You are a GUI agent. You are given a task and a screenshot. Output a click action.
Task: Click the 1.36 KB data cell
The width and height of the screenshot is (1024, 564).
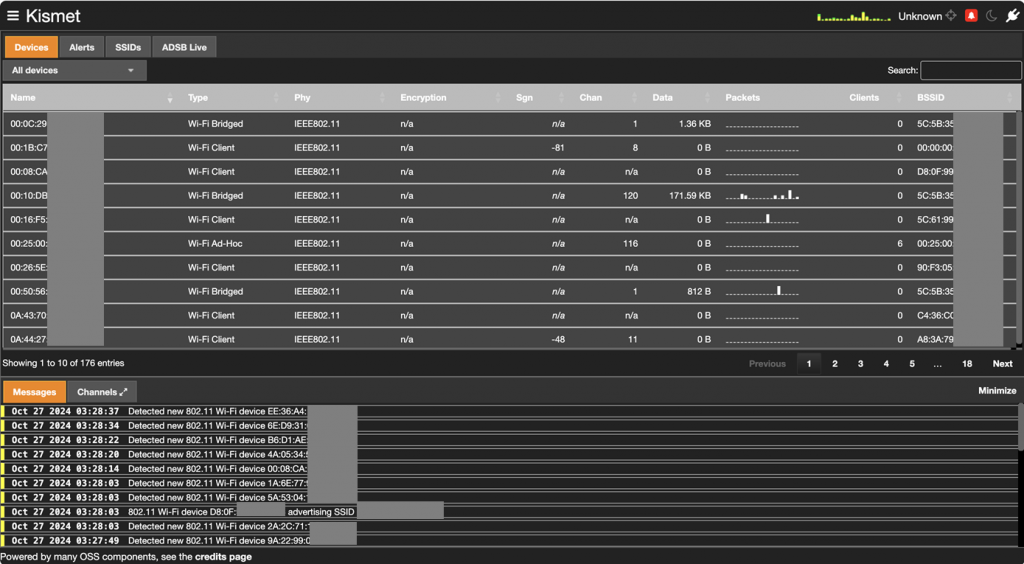point(695,123)
